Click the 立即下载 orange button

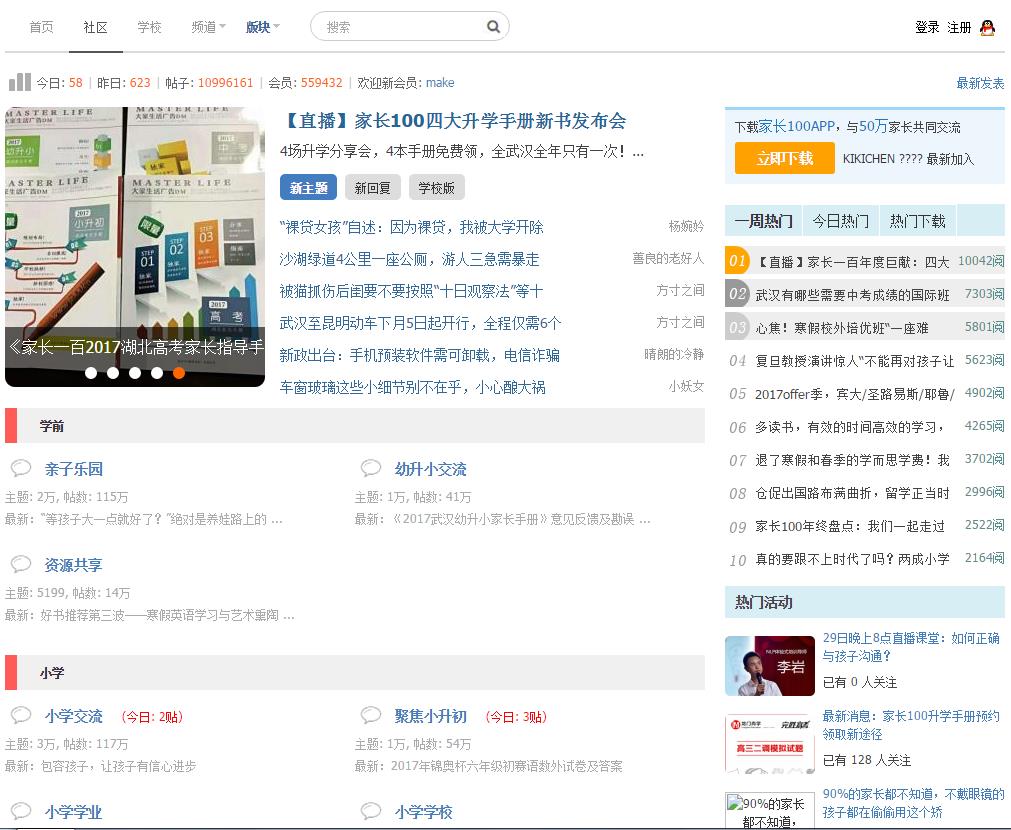(x=785, y=158)
